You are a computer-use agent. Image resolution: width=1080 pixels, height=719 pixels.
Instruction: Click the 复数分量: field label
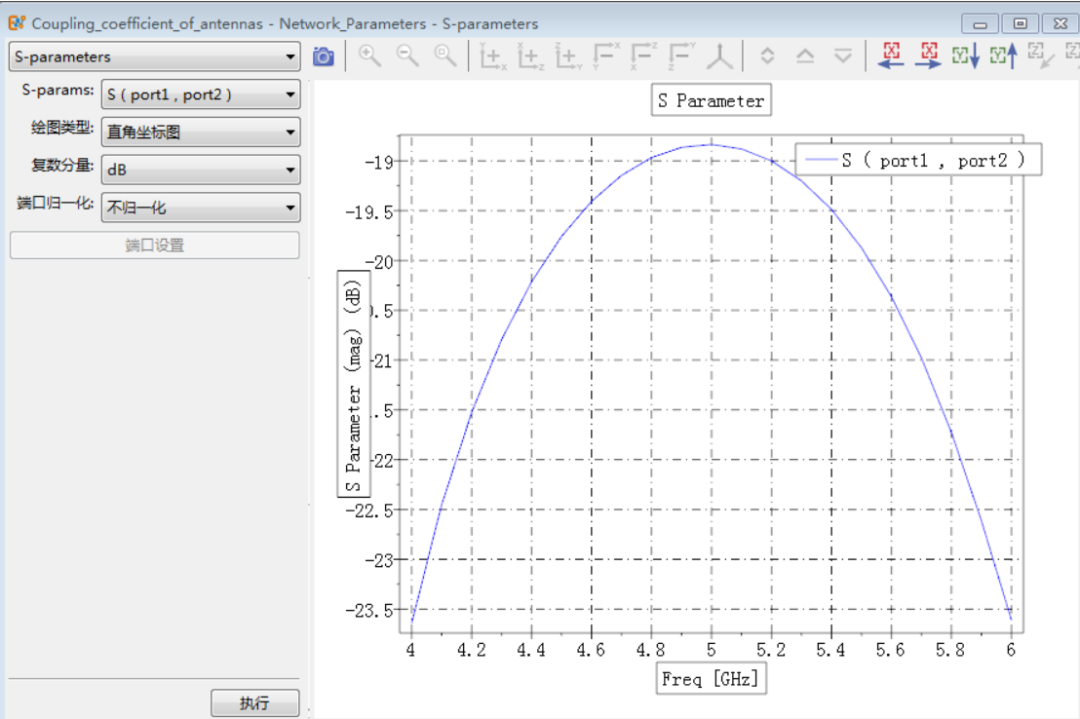[62, 165]
